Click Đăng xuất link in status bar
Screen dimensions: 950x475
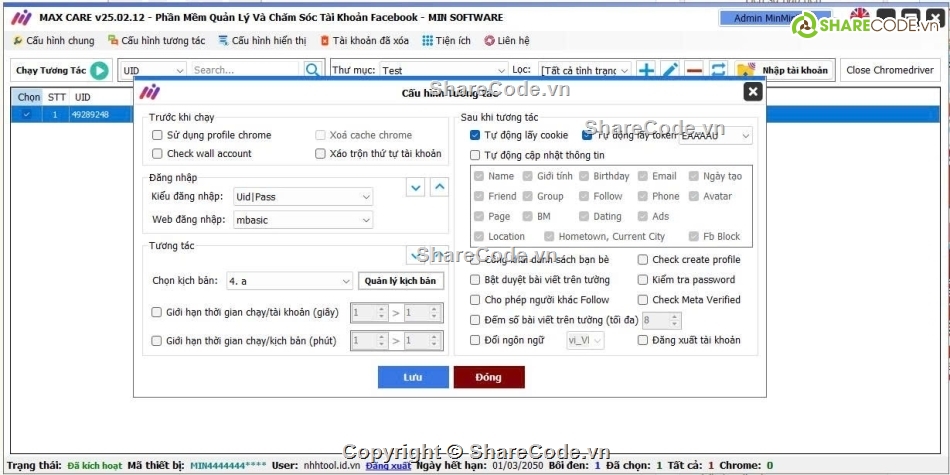coord(388,465)
